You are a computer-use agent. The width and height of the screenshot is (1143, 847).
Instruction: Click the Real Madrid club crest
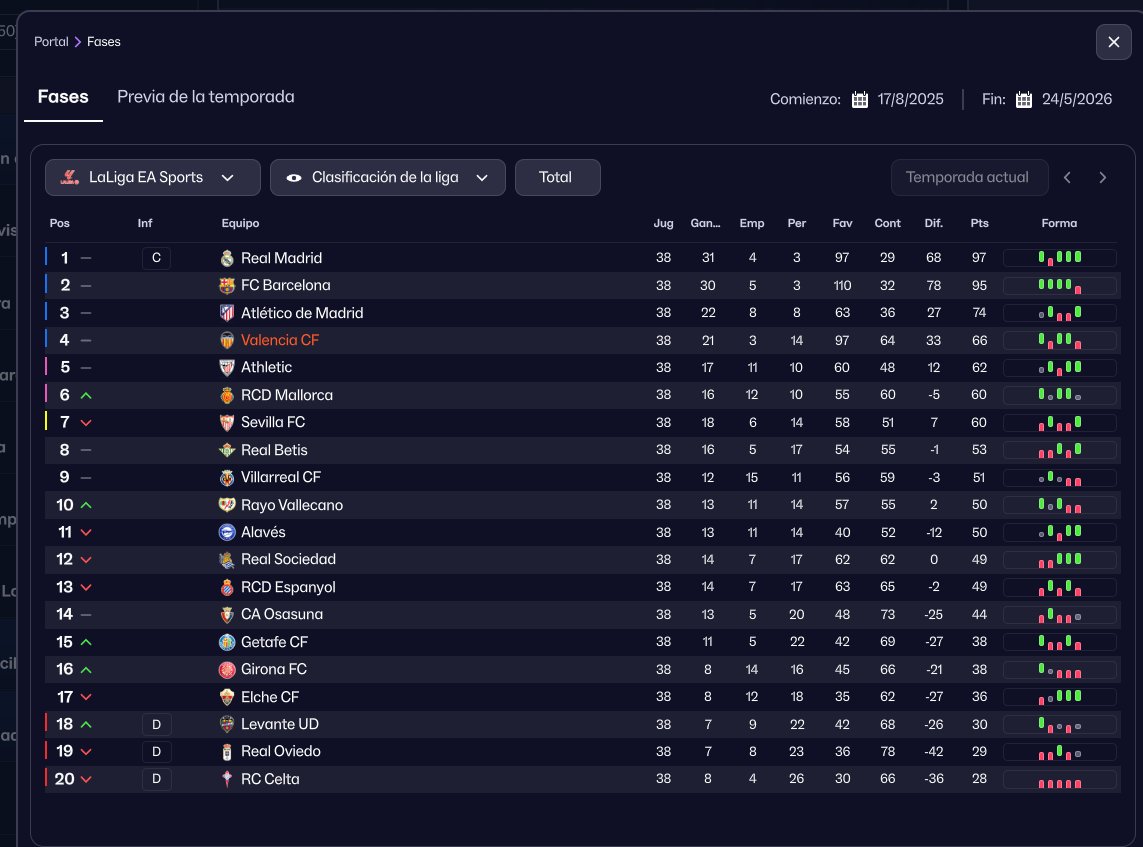(227, 258)
